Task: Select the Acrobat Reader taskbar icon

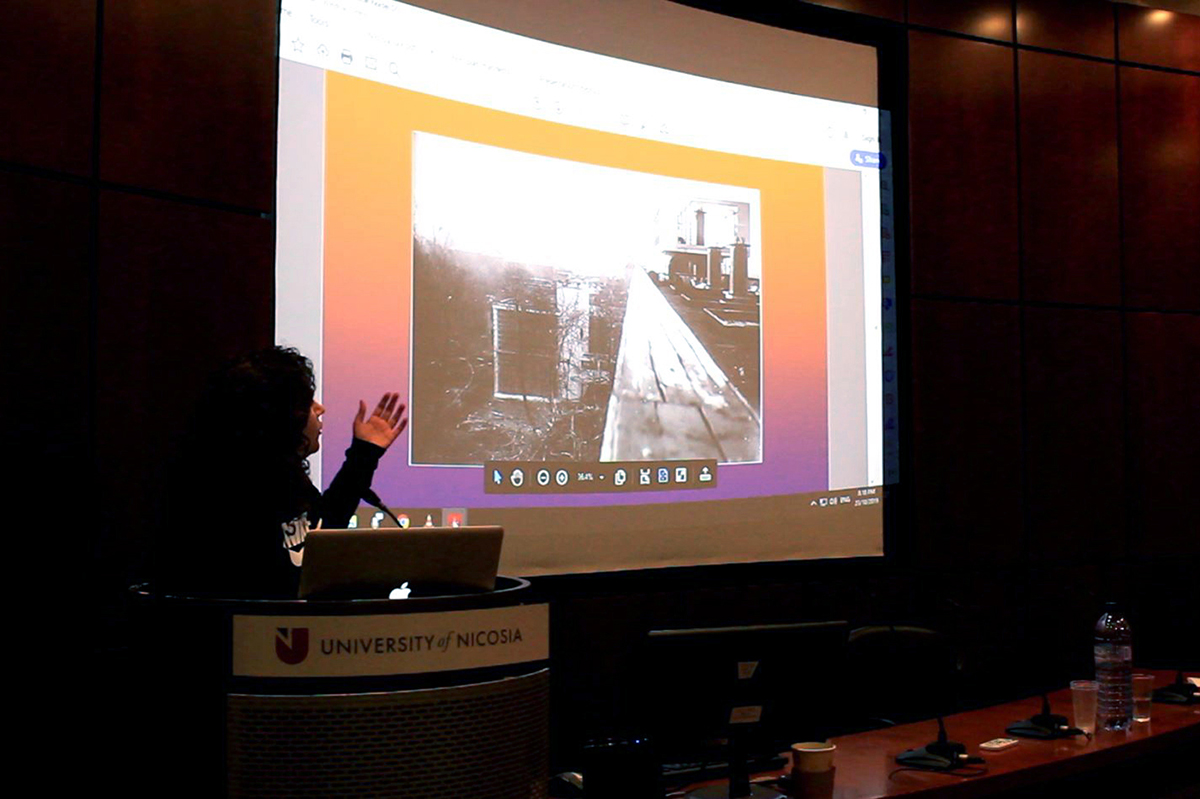Action: [x=454, y=518]
